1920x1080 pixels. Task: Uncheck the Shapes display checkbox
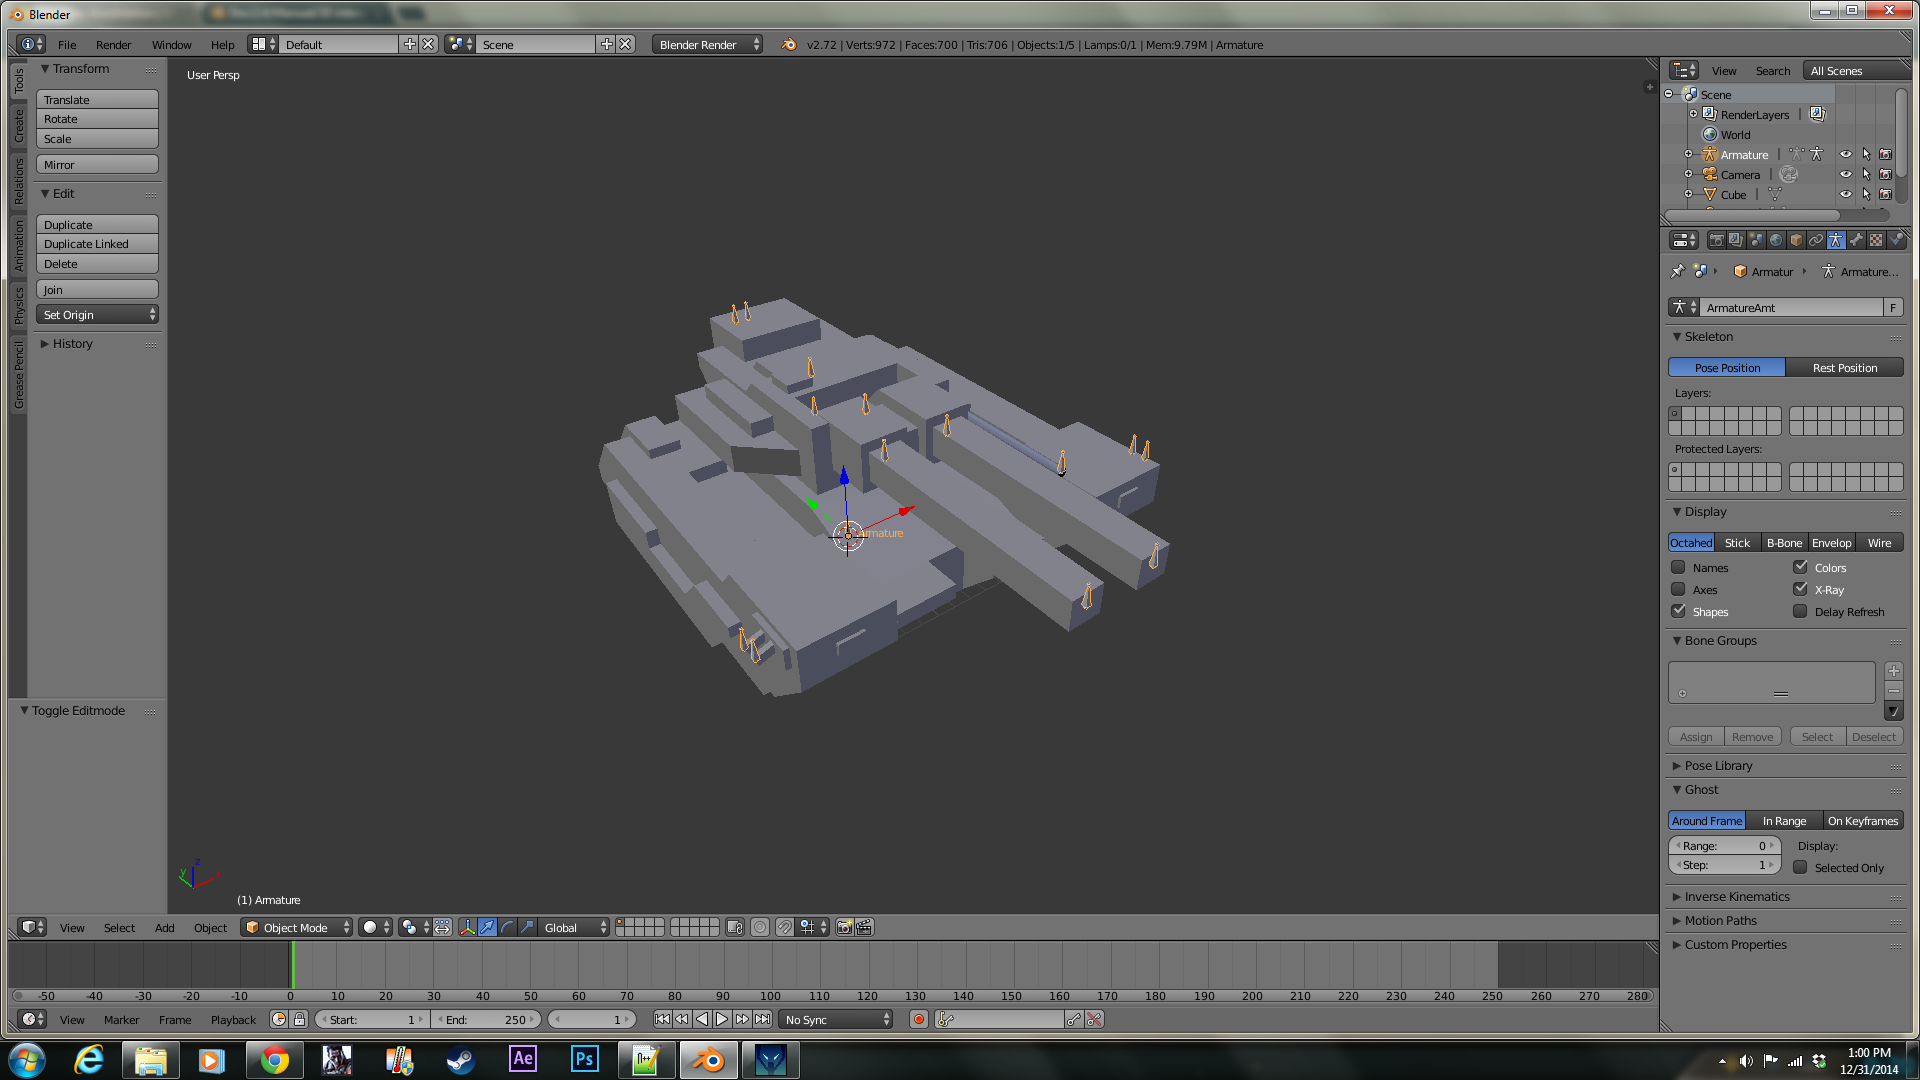pos(1678,611)
